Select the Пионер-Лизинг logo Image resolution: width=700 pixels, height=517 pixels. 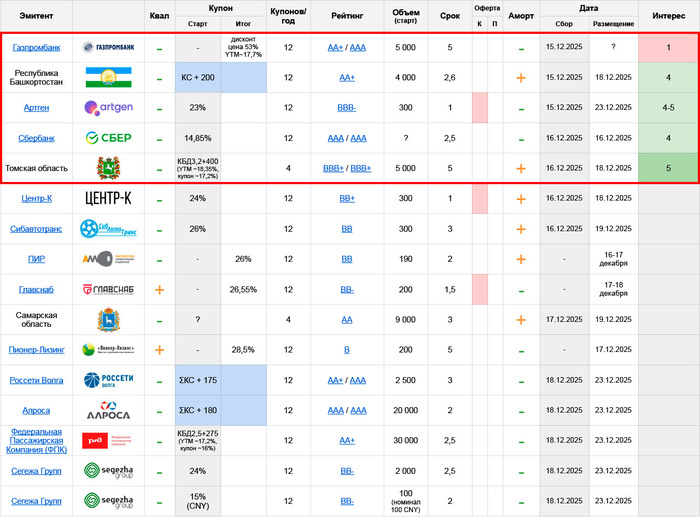[x=108, y=350]
